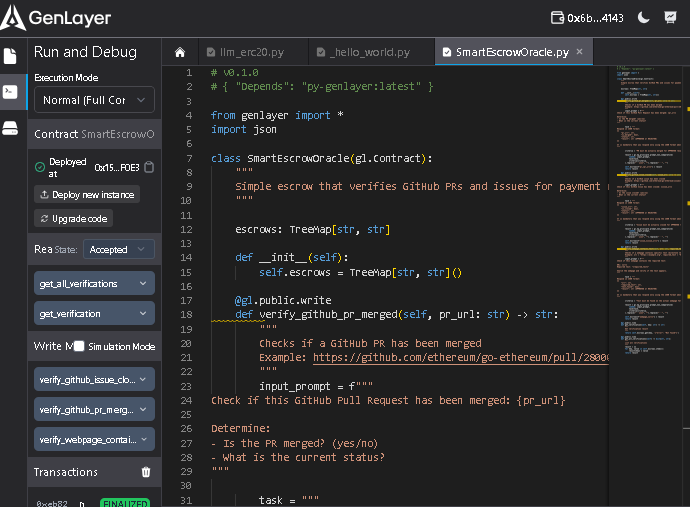Image resolution: width=690 pixels, height=507 pixels.
Task: Select the Run and Debug terminal icon
Action: tap(10, 92)
